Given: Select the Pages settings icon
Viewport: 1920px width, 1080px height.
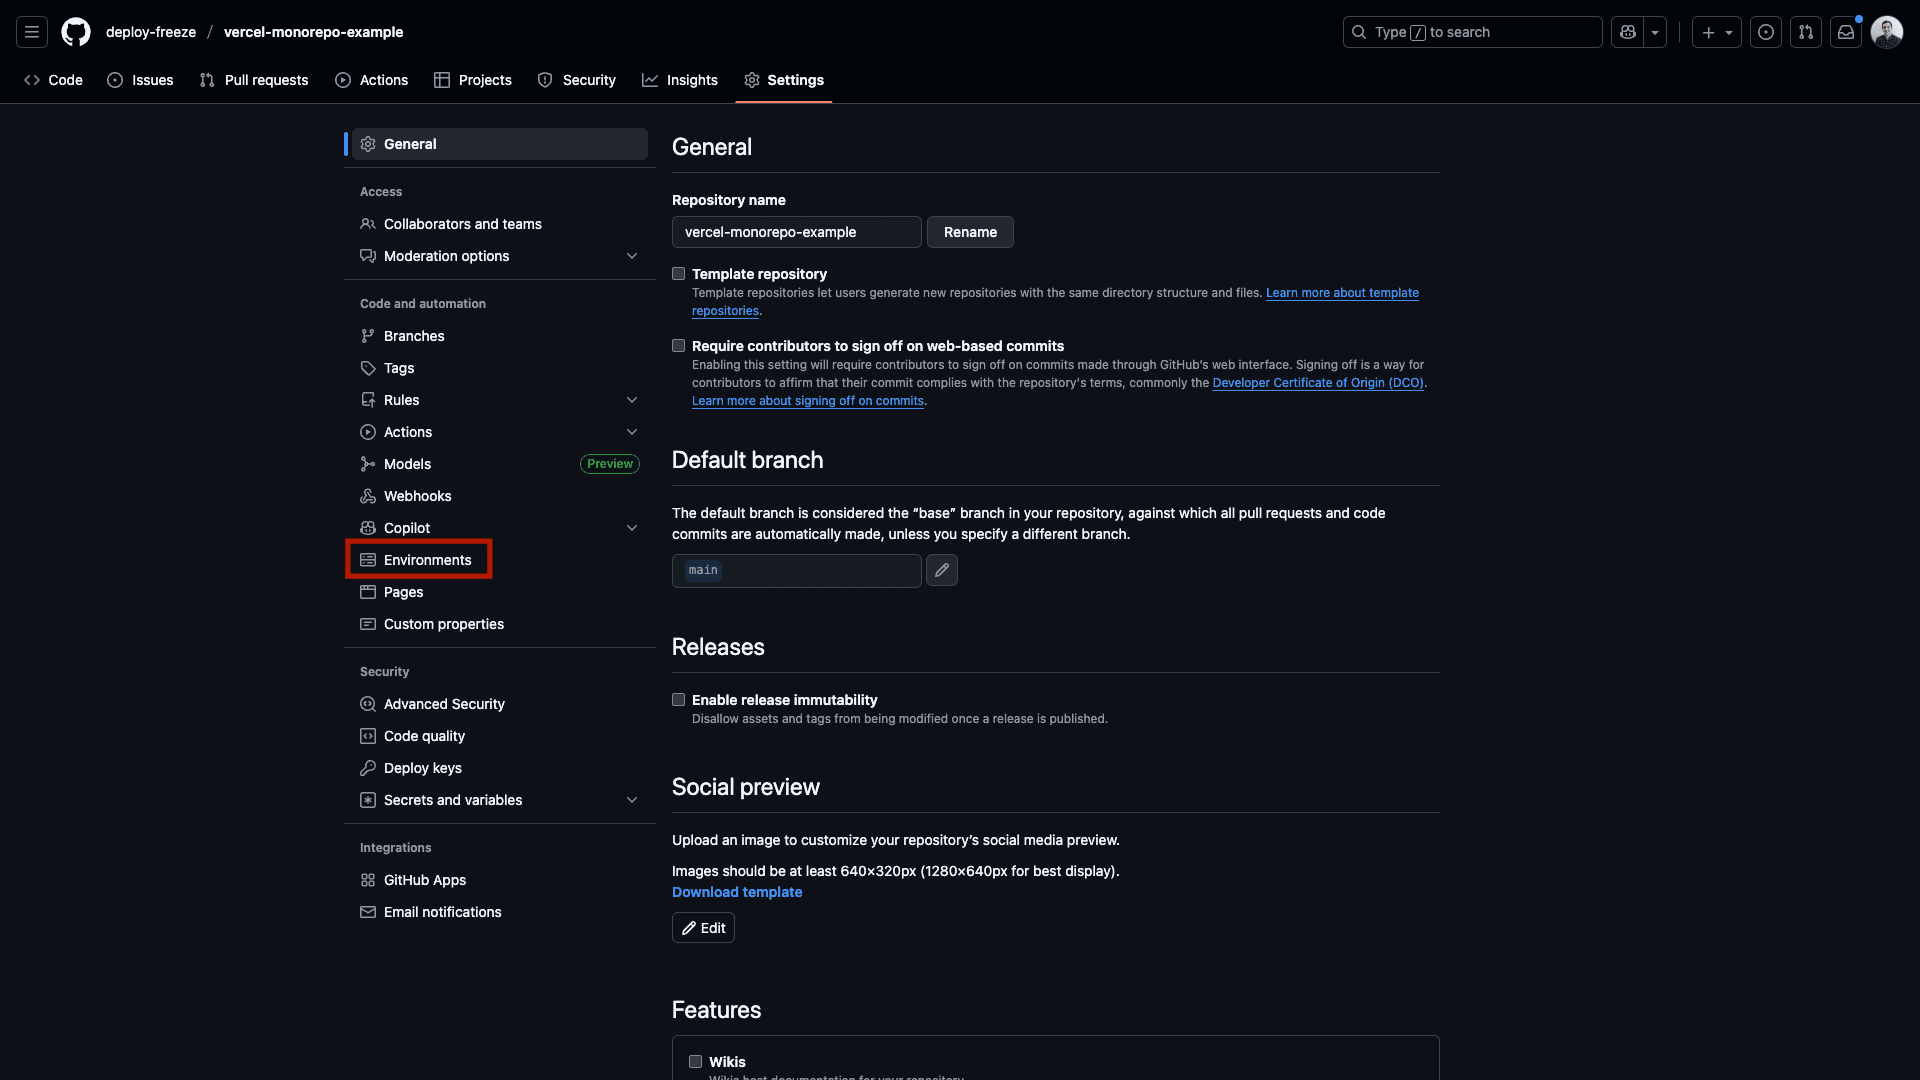Looking at the screenshot, I should 368,592.
